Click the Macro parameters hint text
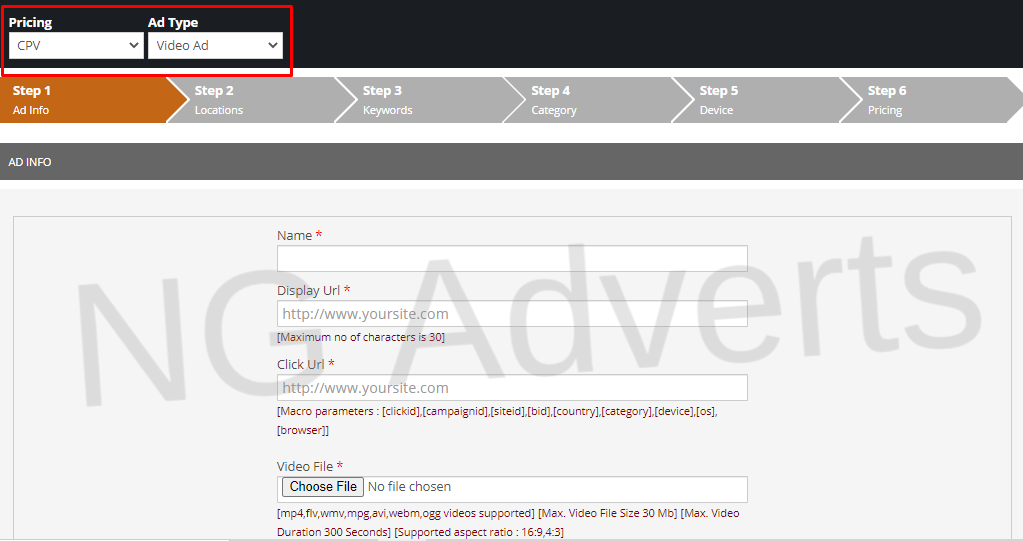The image size is (1023, 541). [x=497, y=412]
